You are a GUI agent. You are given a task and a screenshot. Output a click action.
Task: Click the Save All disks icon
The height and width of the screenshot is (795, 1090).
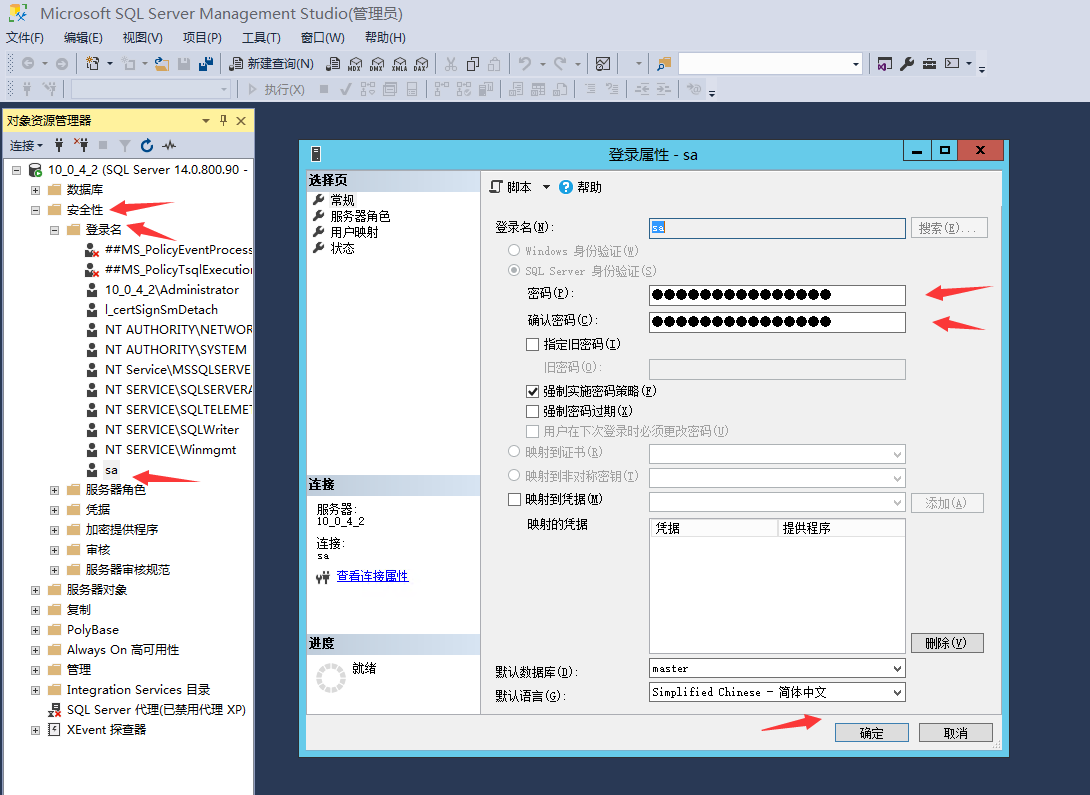206,64
